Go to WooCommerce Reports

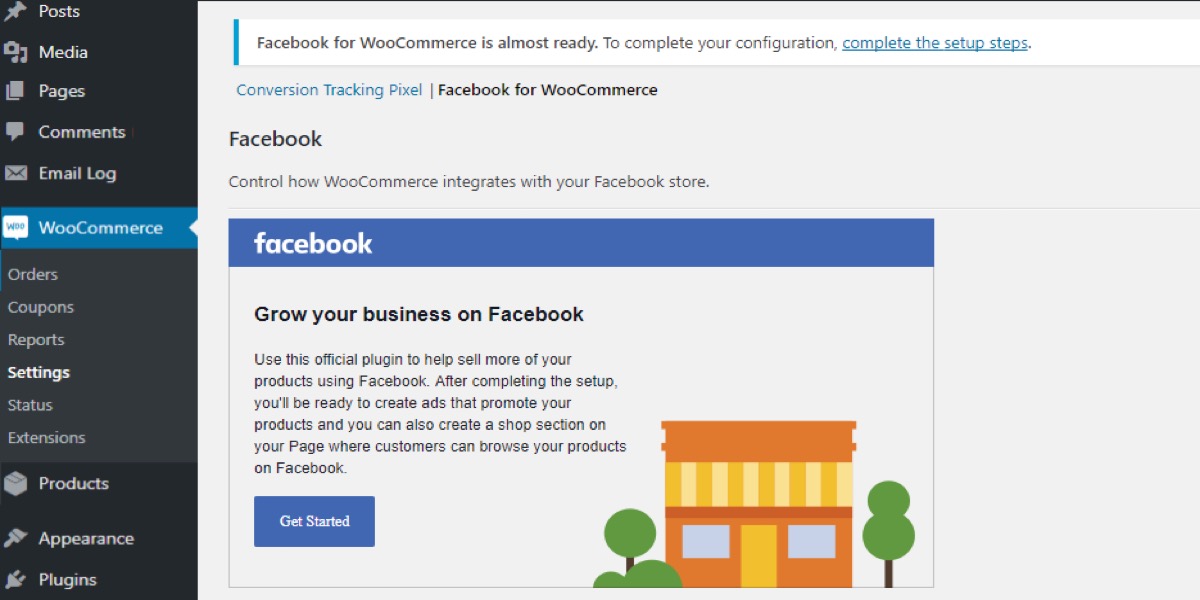[36, 340]
